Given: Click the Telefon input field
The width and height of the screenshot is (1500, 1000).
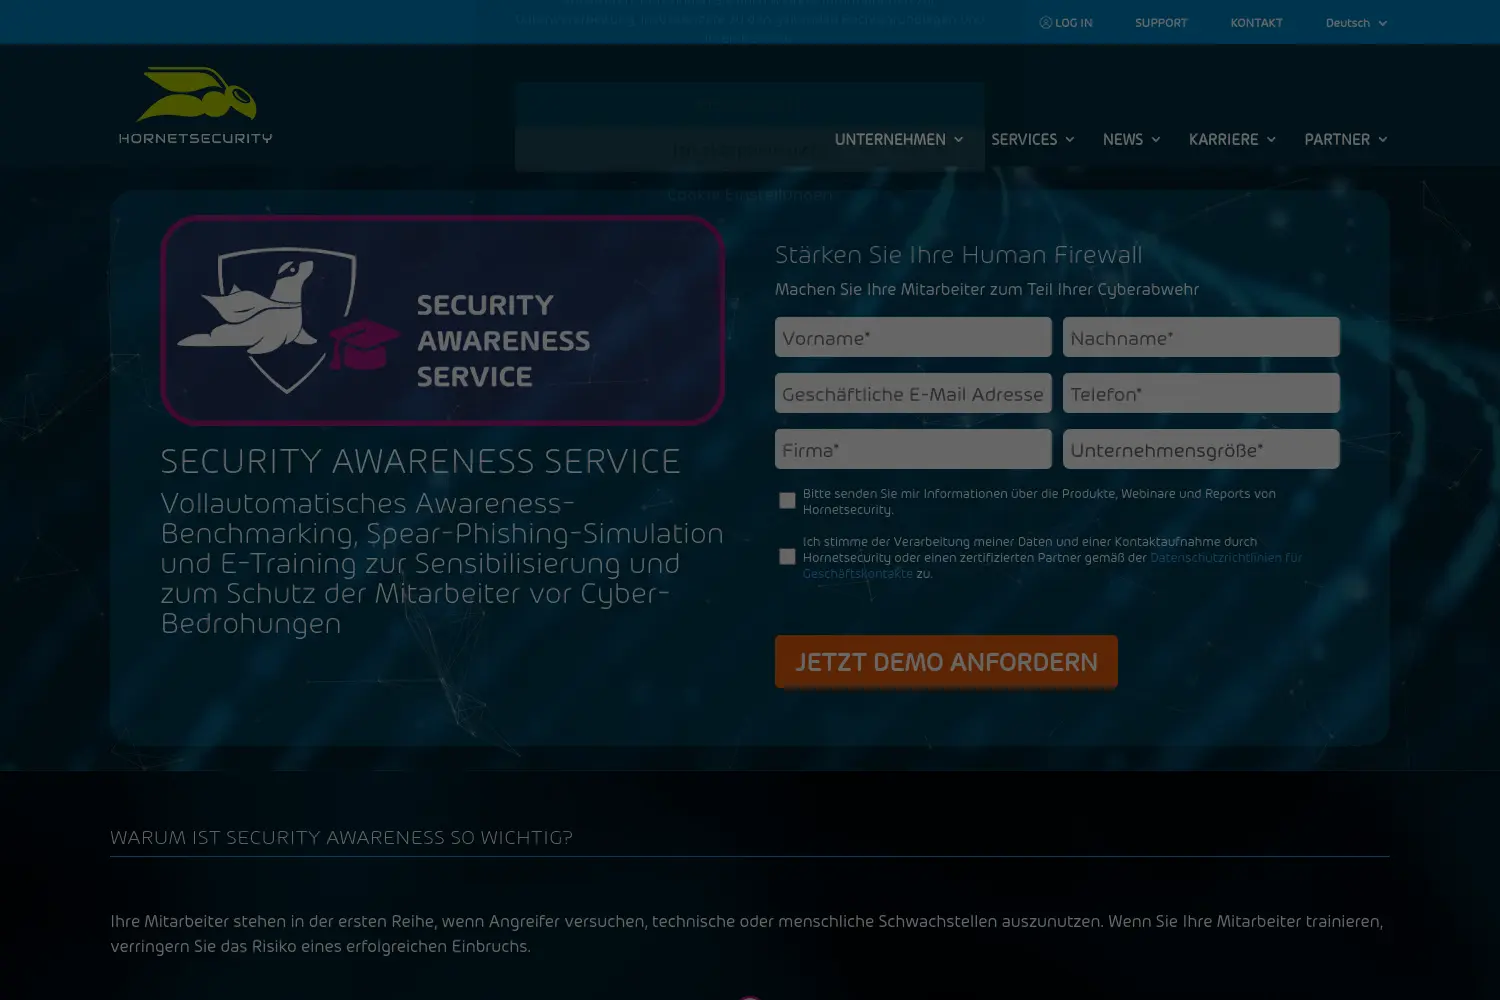Looking at the screenshot, I should click(x=1201, y=393).
